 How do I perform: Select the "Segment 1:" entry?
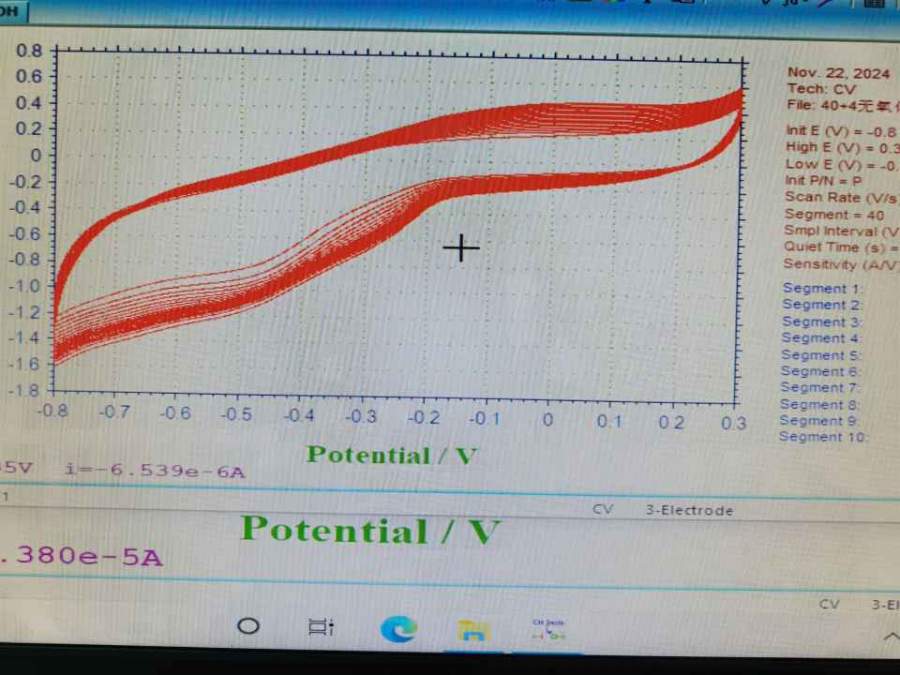[x=823, y=288]
